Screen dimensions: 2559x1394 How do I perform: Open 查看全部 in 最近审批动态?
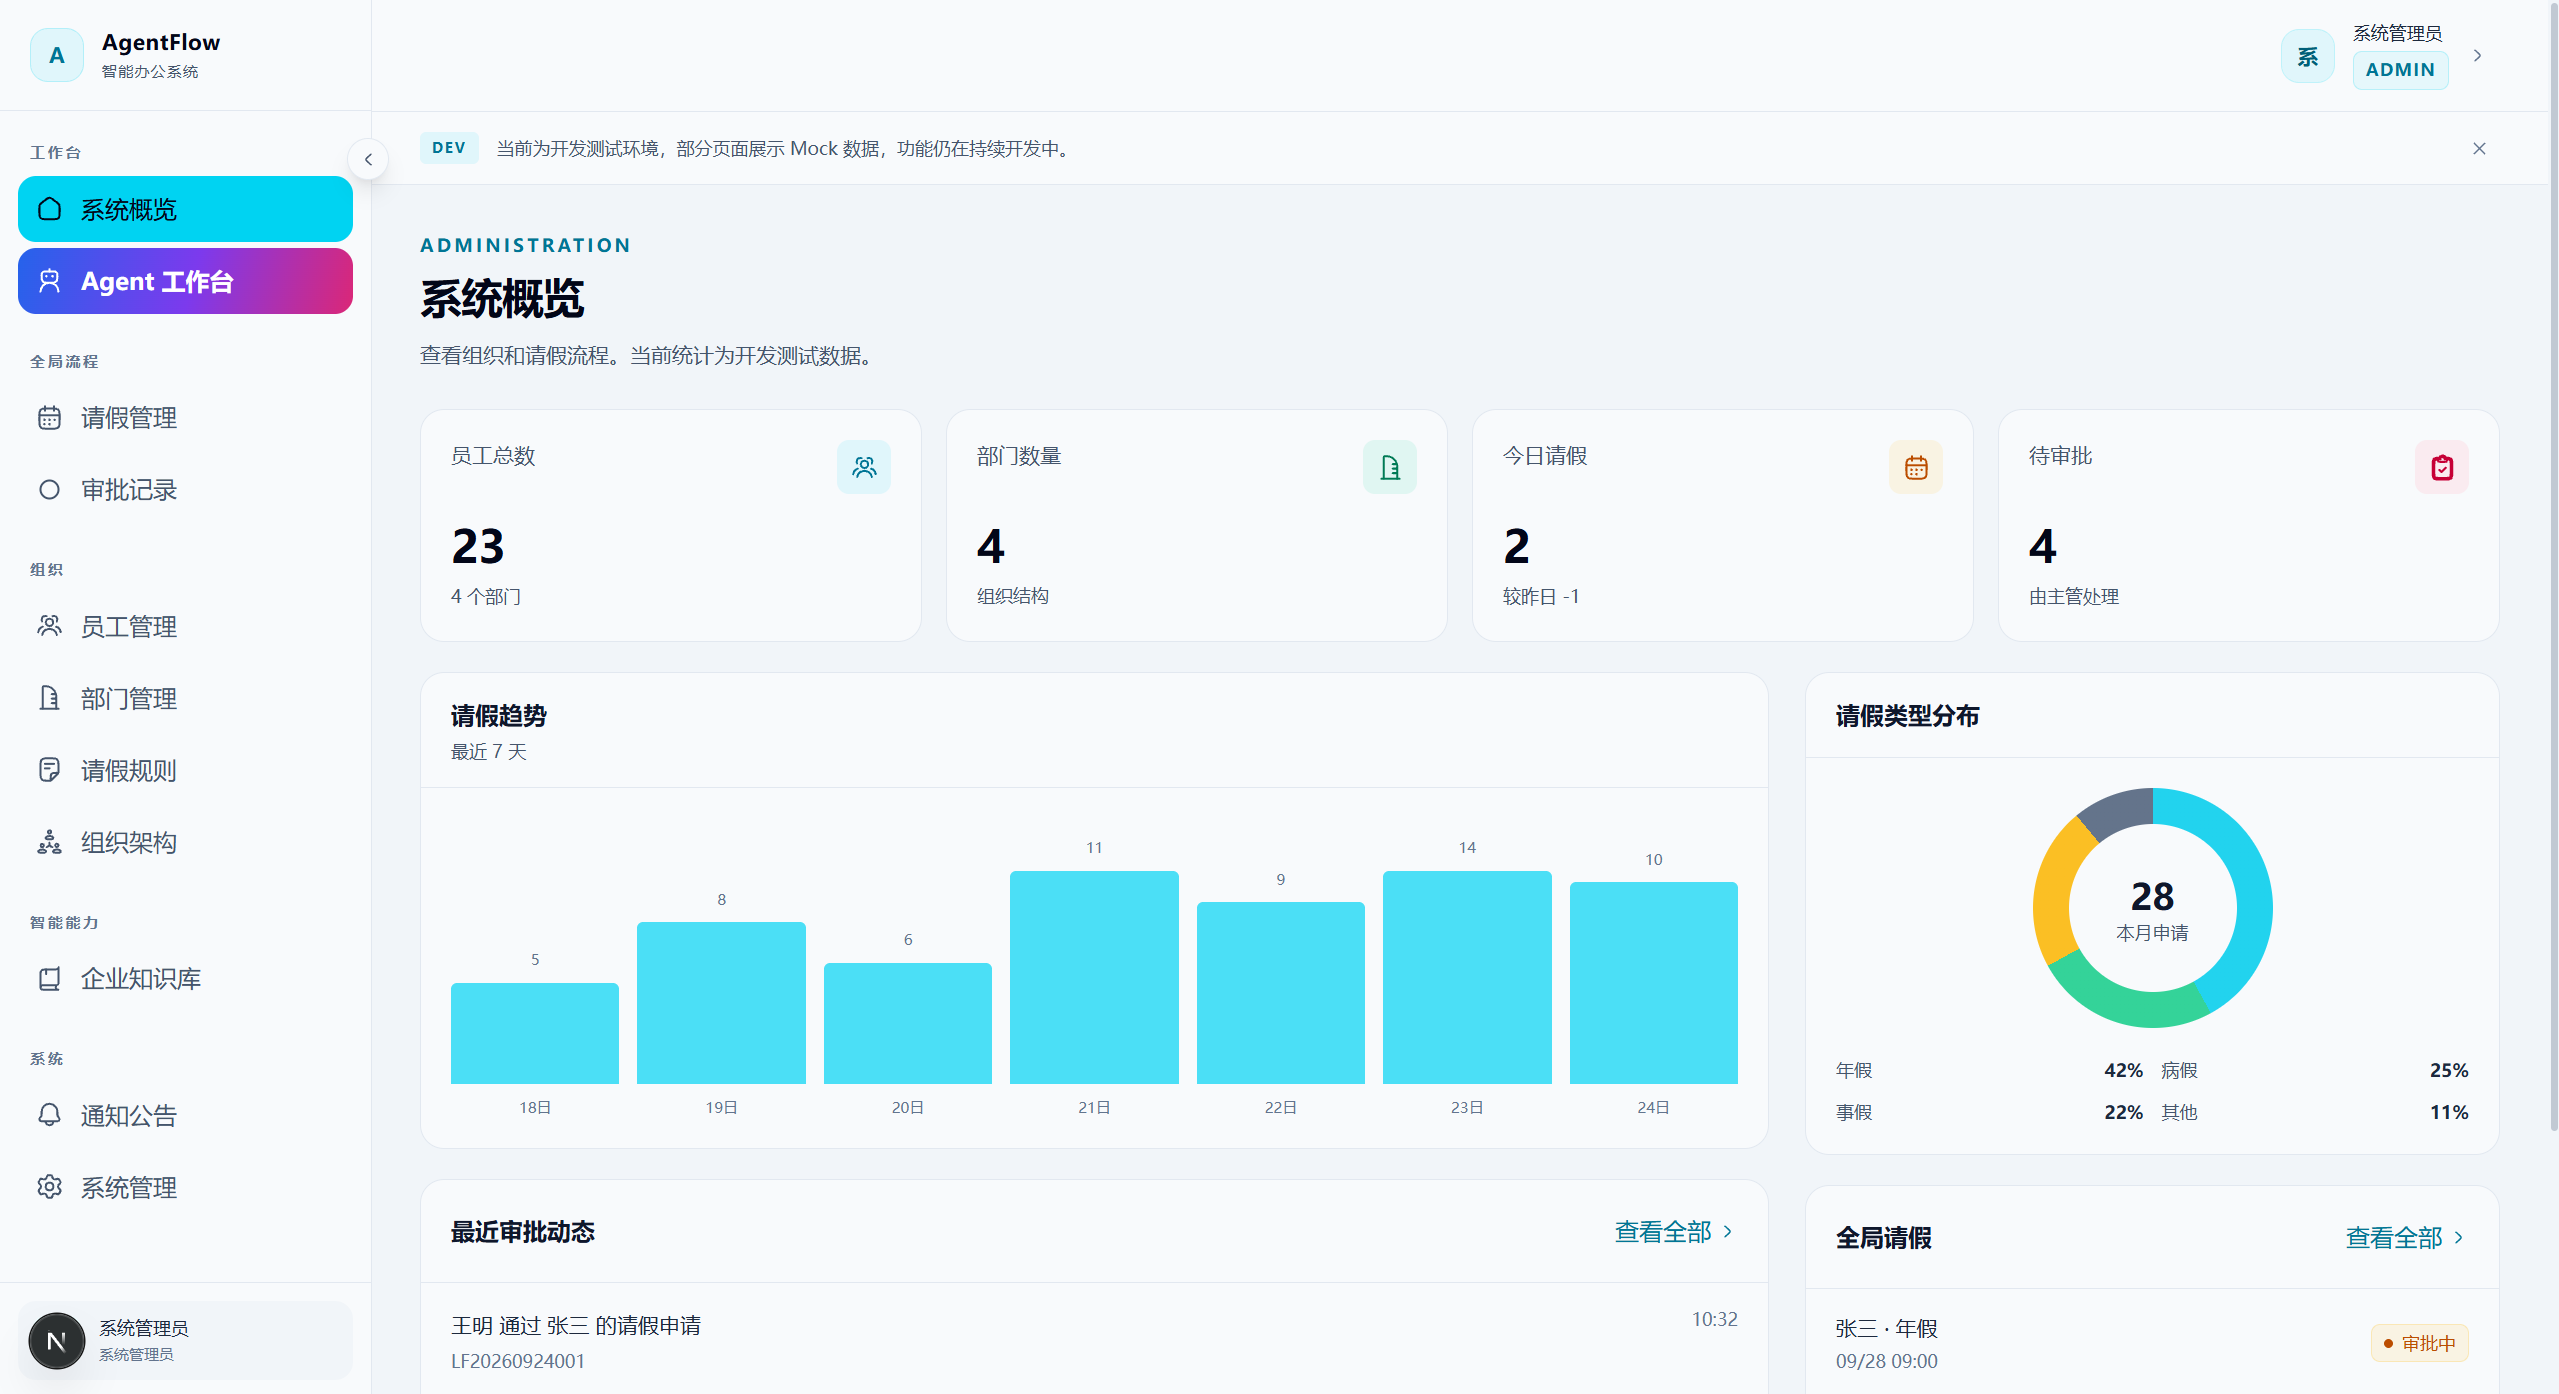tap(1674, 1232)
